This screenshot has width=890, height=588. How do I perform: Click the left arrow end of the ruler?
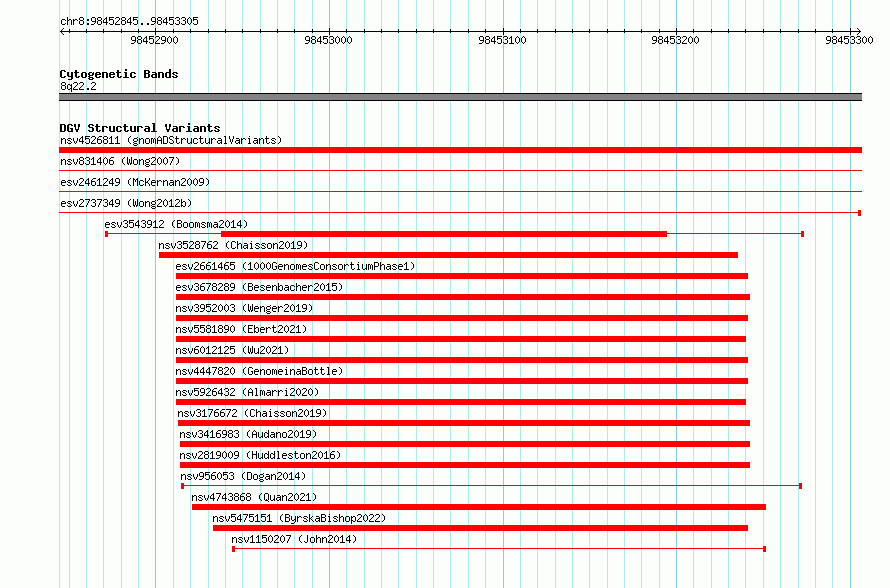point(62,31)
